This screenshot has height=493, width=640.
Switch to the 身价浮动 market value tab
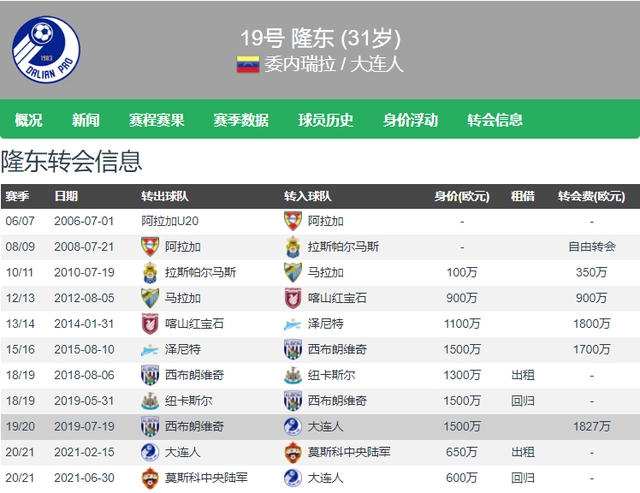[410, 120]
